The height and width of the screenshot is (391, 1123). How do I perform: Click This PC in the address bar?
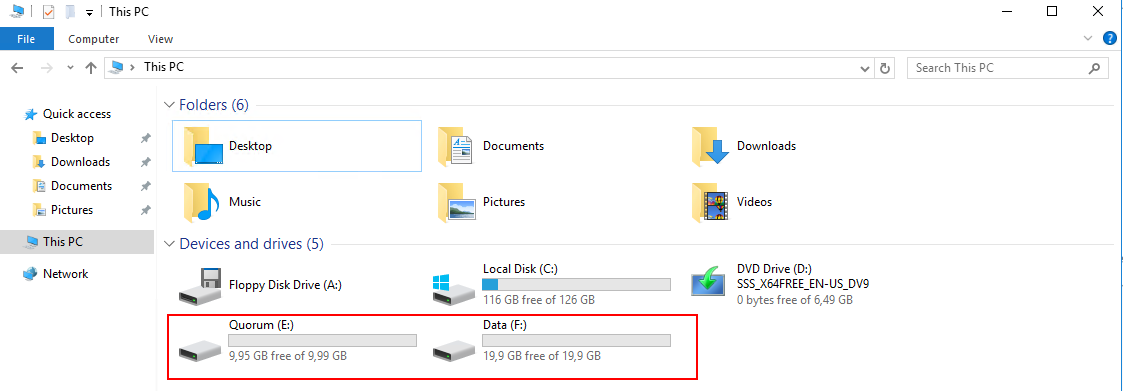click(x=164, y=67)
